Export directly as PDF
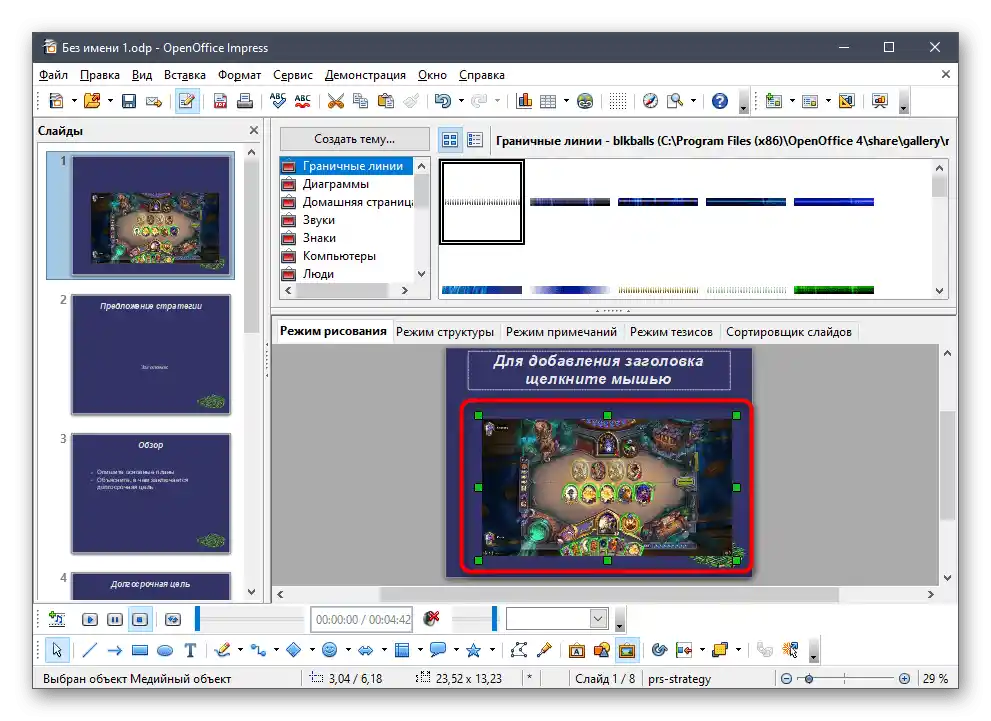The width and height of the screenshot is (991, 721). click(x=219, y=101)
